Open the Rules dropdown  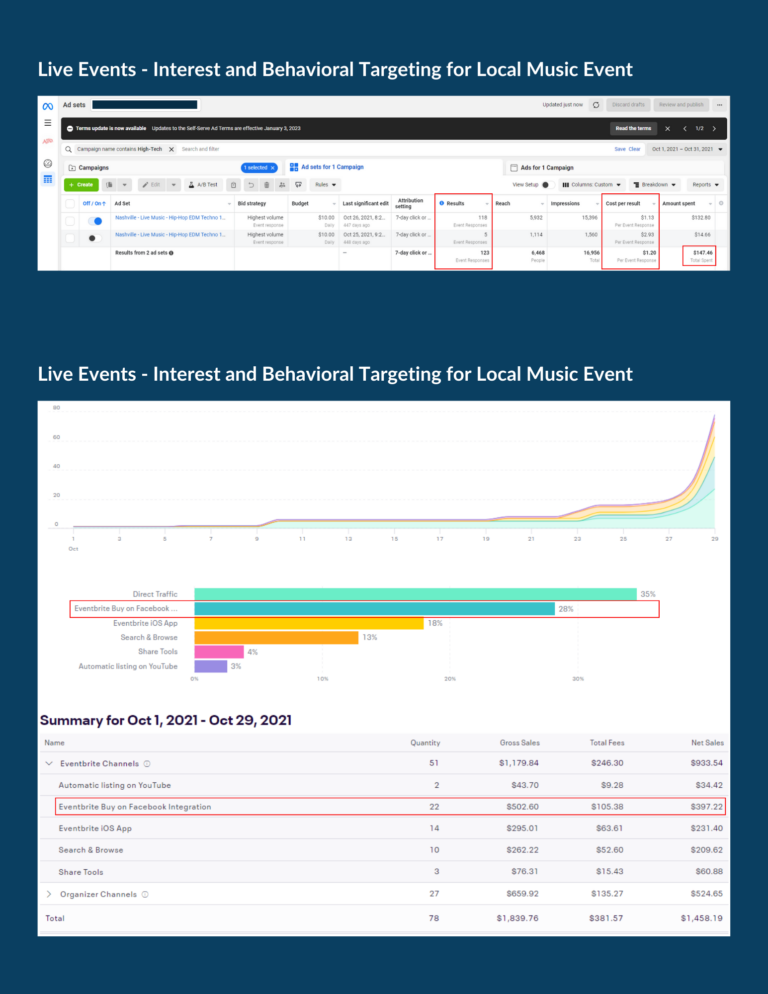[x=325, y=185]
